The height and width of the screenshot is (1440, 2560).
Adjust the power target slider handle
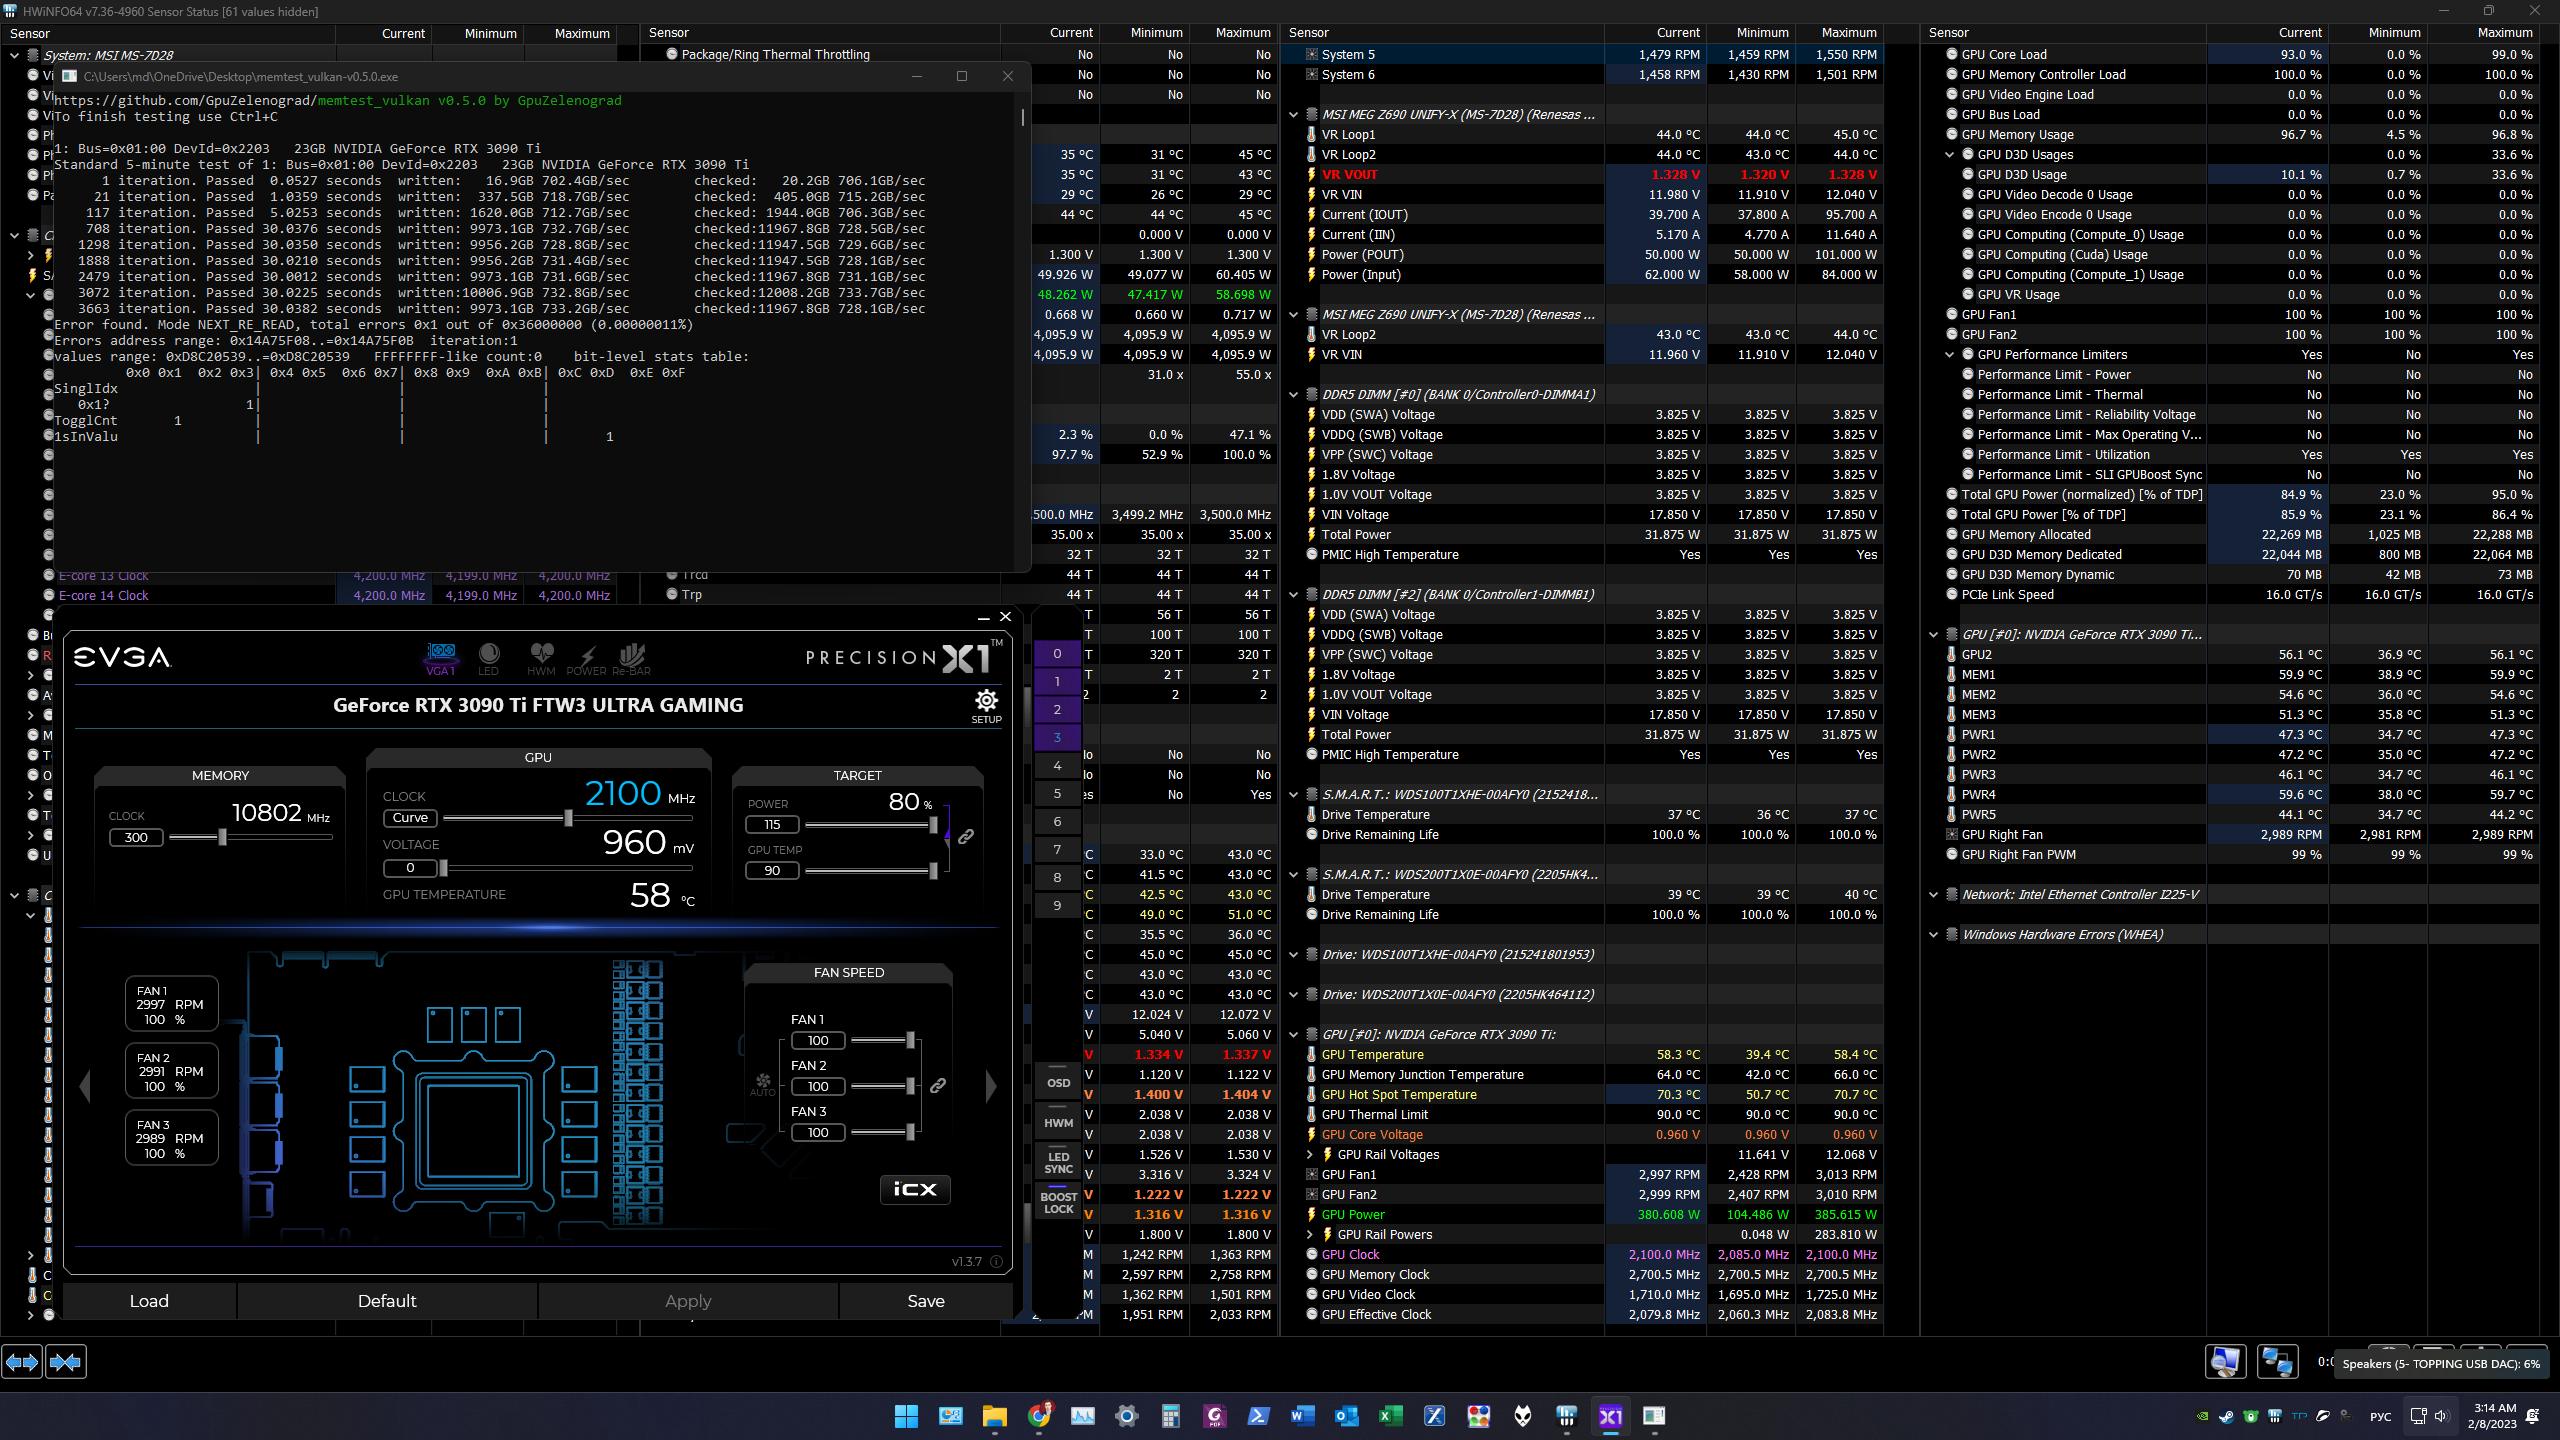(933, 825)
